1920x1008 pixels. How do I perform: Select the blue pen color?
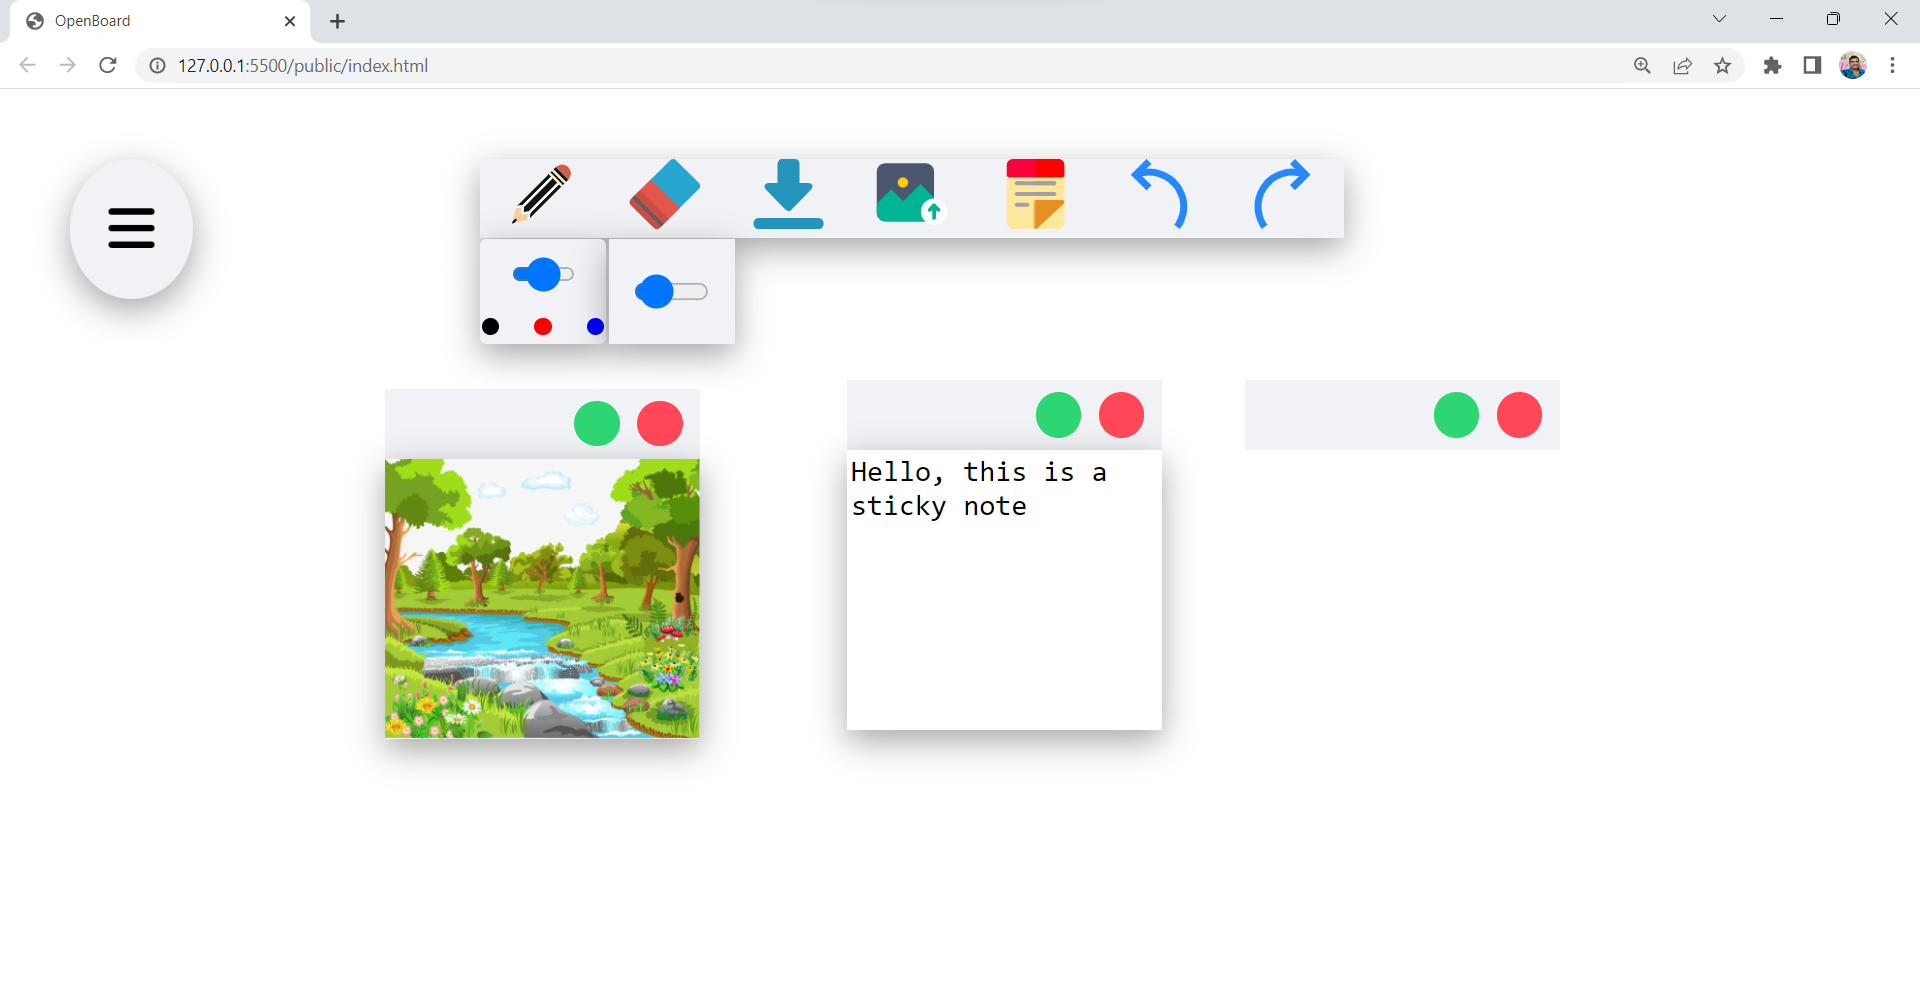coord(594,325)
